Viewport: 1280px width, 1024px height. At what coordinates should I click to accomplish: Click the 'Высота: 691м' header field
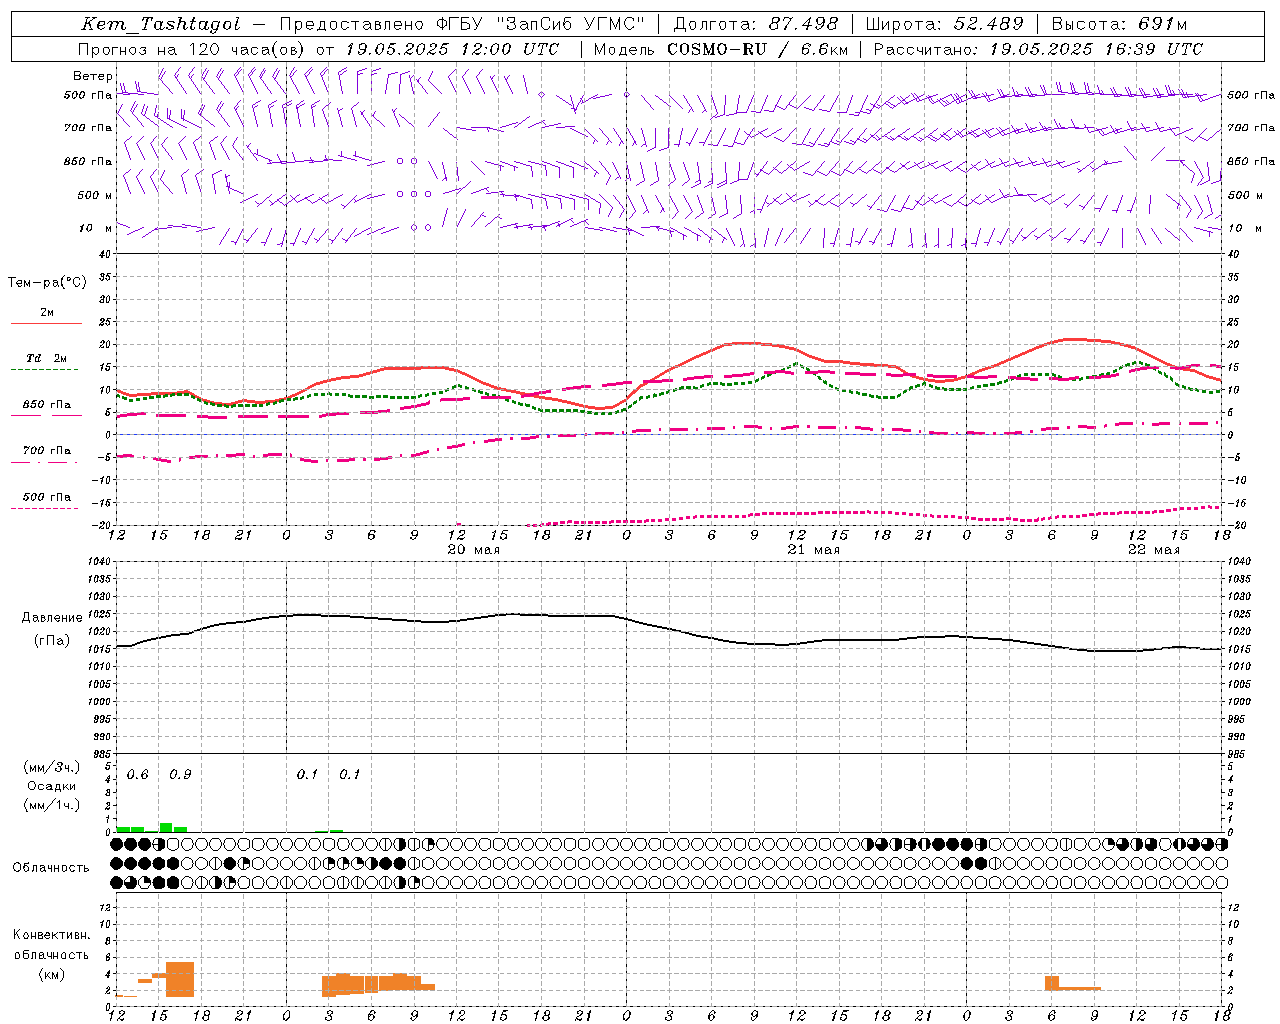click(1120, 24)
